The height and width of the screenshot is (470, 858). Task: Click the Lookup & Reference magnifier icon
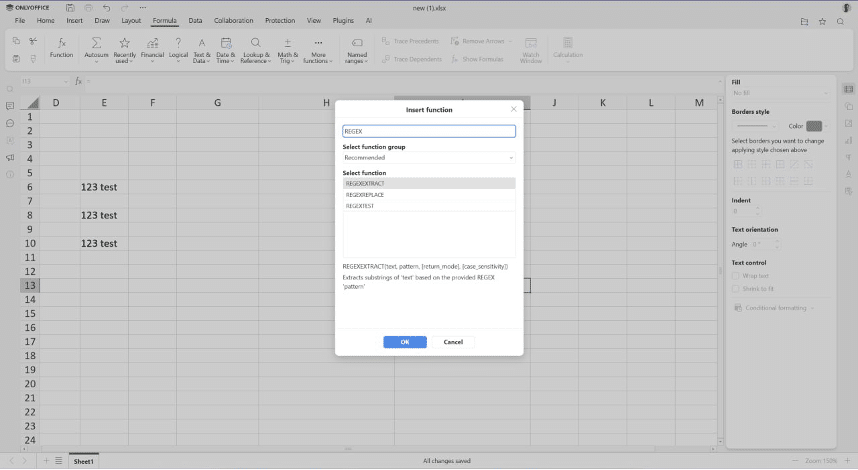click(255, 43)
